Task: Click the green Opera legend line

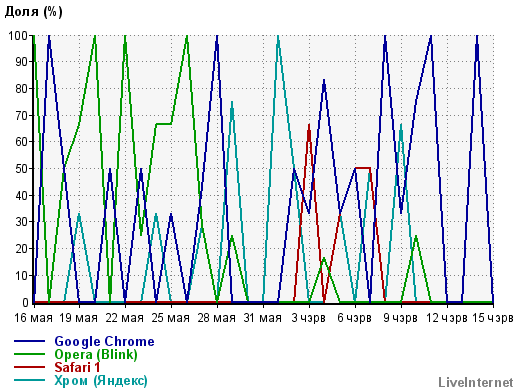Action: [29, 354]
